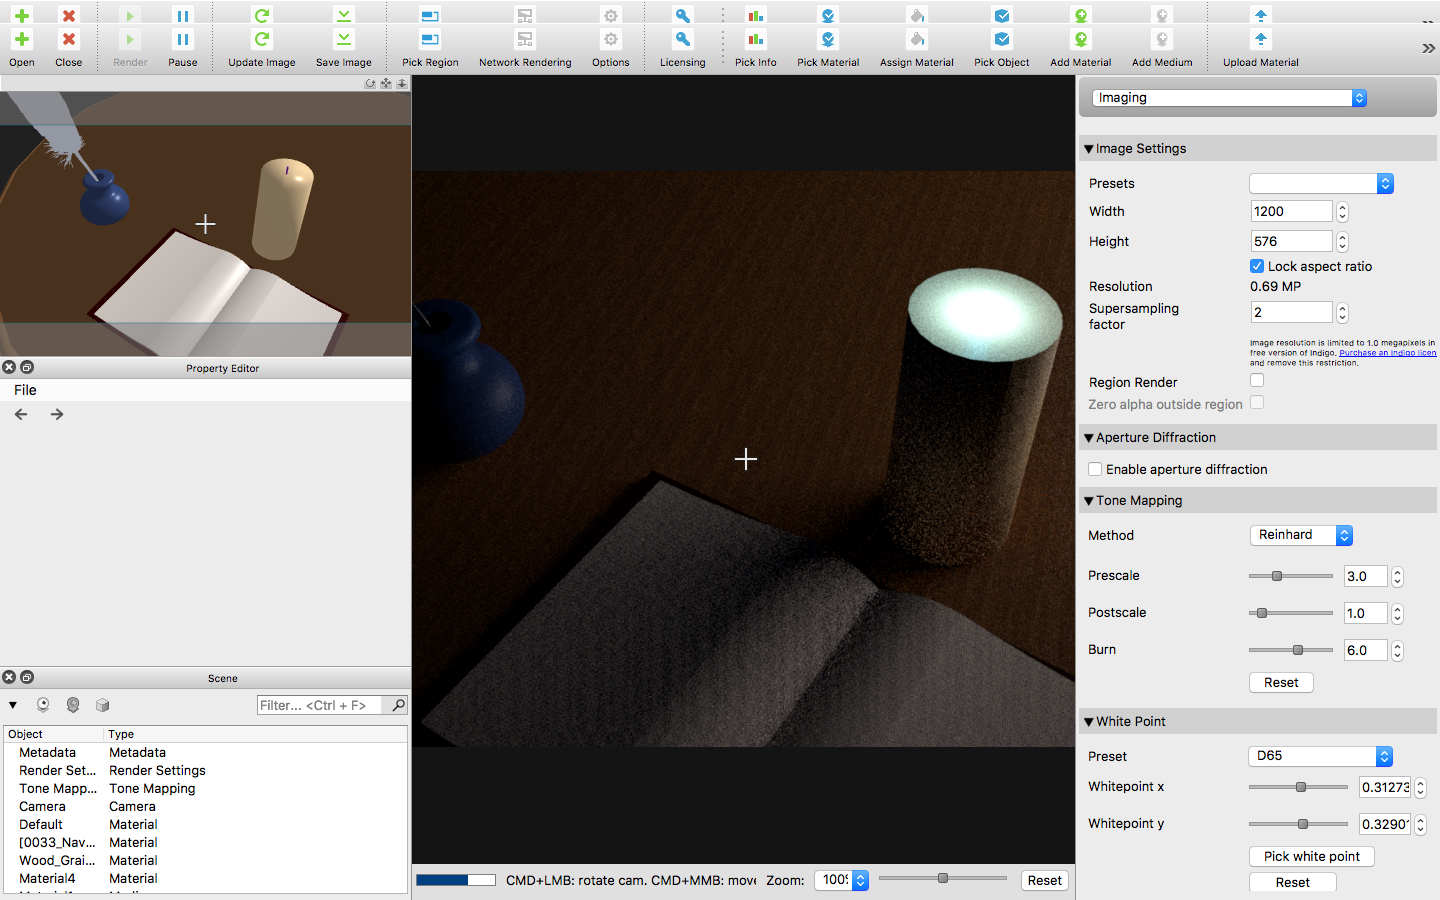Click the Purchase an Indigo licence link
The image size is (1440, 900).
[1387, 353]
